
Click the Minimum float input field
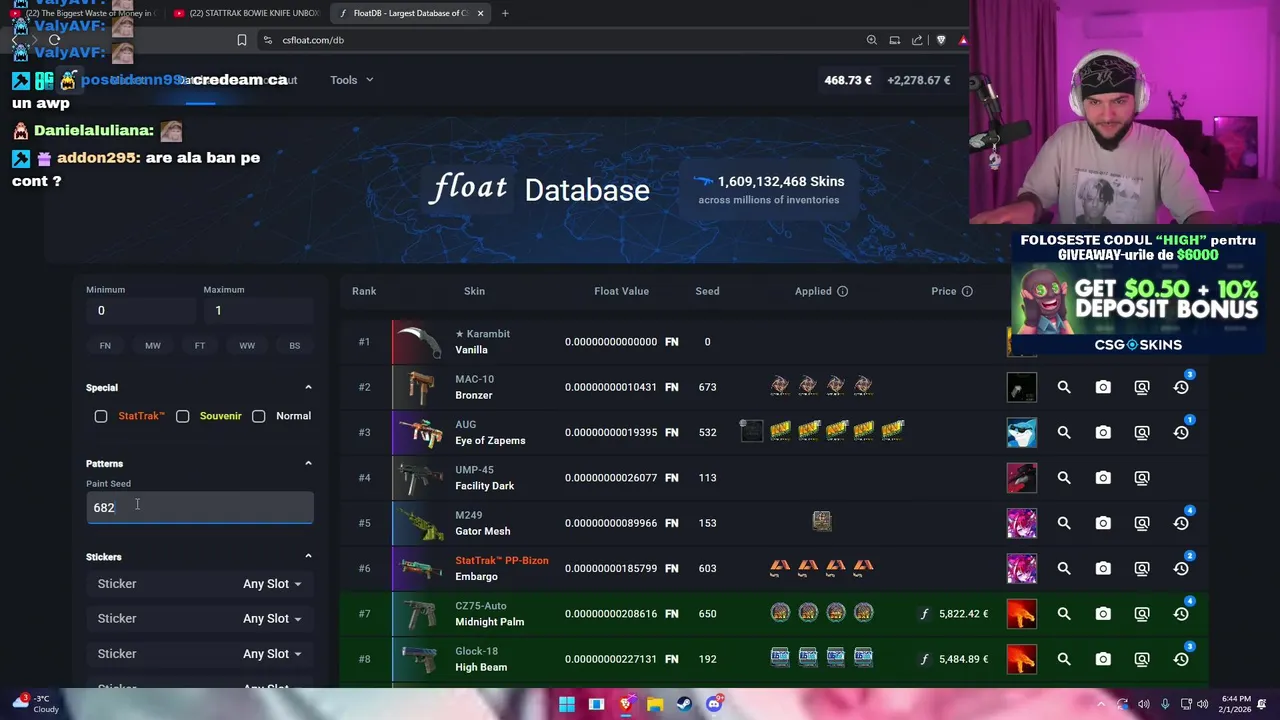pyautogui.click(x=141, y=311)
